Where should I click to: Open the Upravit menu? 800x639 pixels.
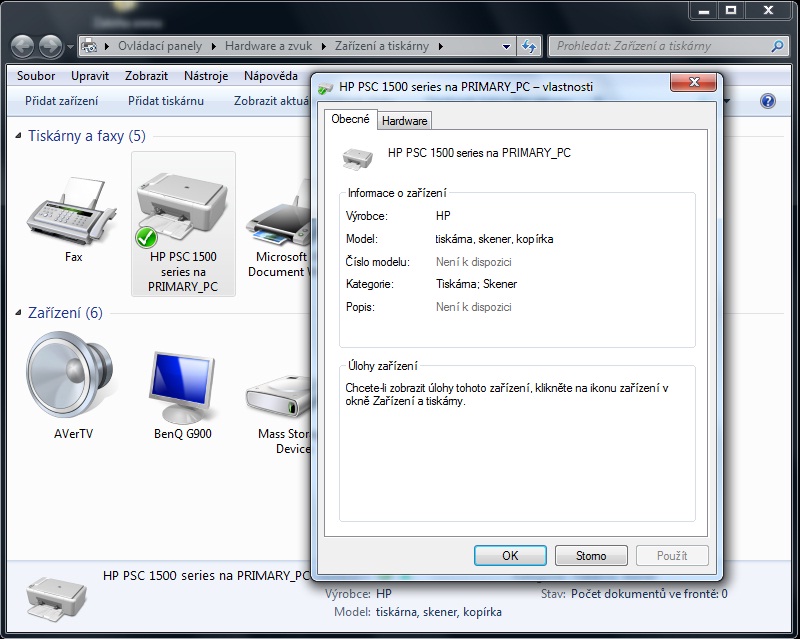(x=90, y=76)
